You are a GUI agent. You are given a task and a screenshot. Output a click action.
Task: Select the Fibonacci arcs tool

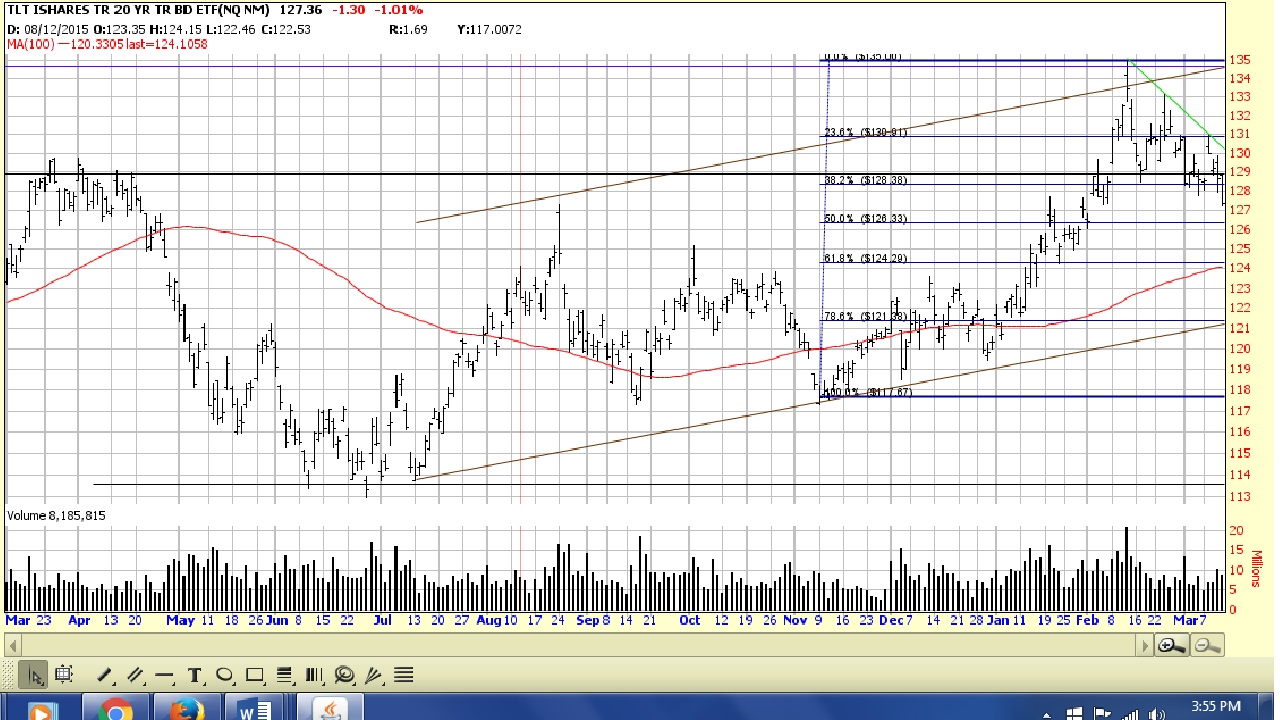pos(344,675)
